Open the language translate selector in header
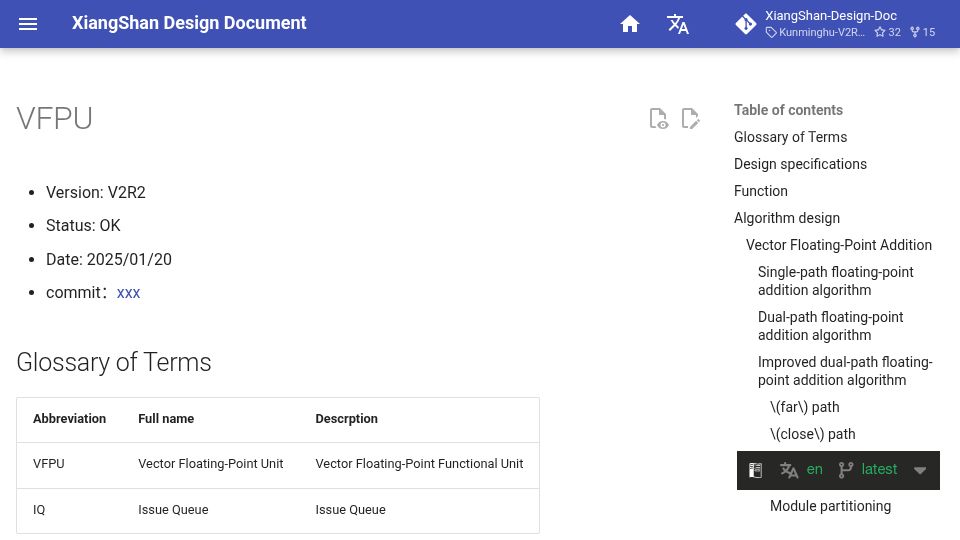960x540 pixels. point(677,24)
